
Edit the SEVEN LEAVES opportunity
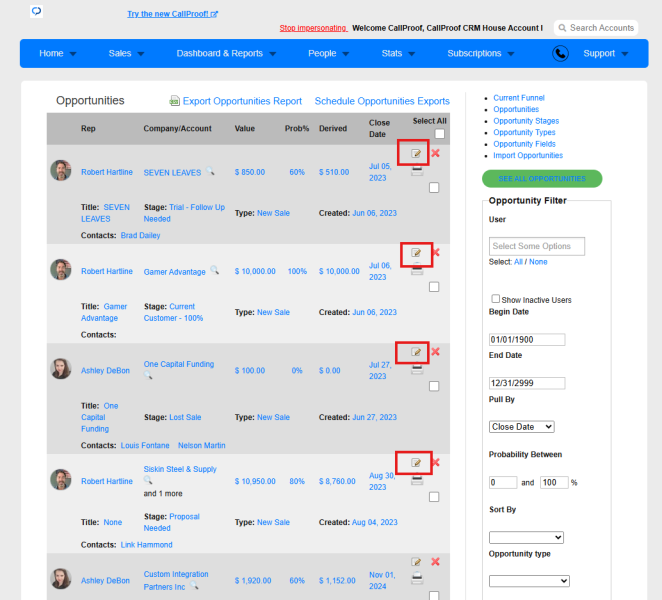416,153
